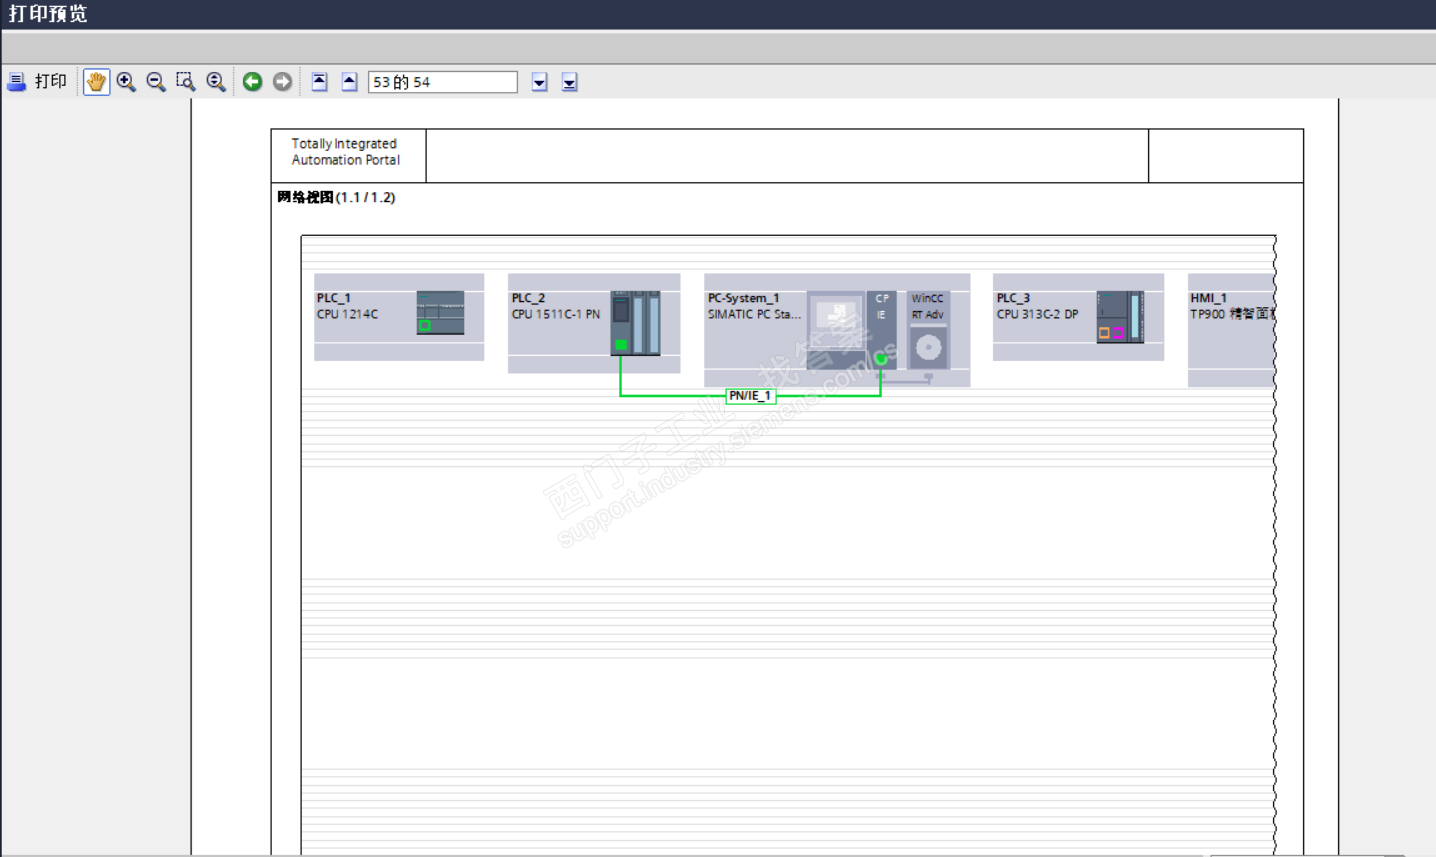Click the 打印 (Print) button label
The image size is (1436, 857).
[x=51, y=82]
